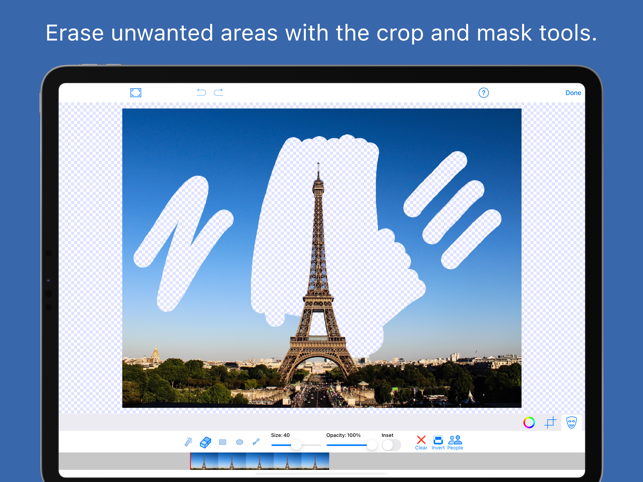Open help via the question mark icon
Screen dimensions: 643x482
483,93
